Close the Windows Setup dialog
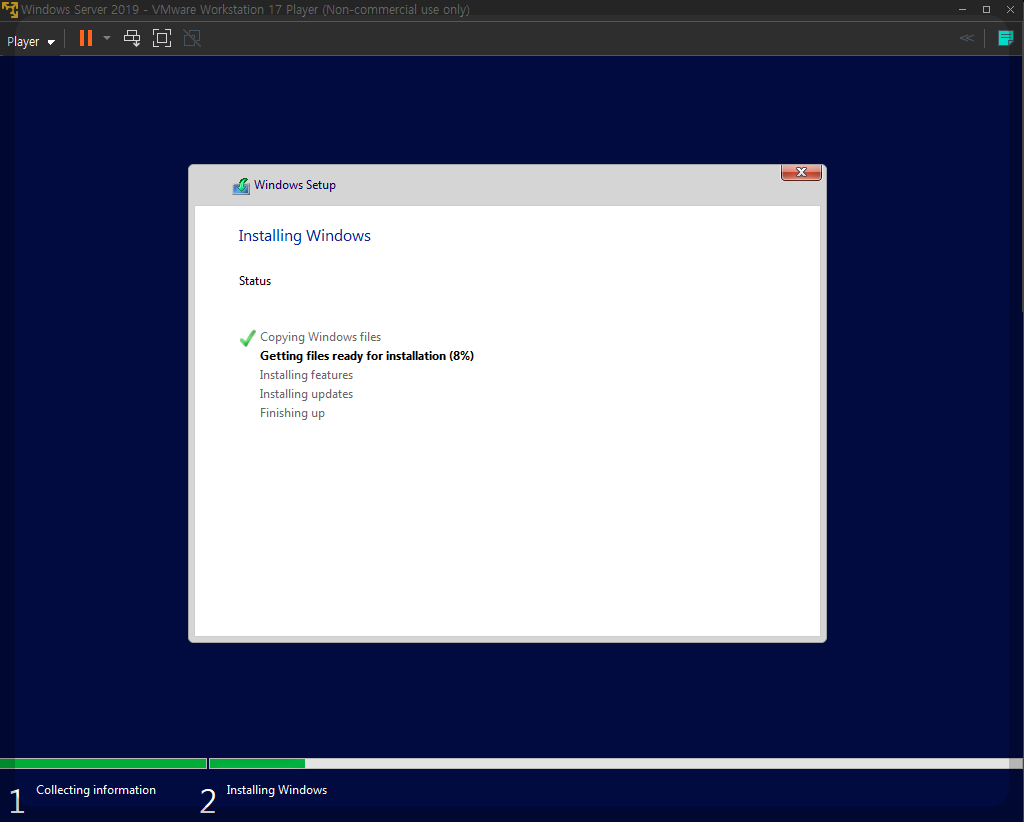 pos(801,172)
